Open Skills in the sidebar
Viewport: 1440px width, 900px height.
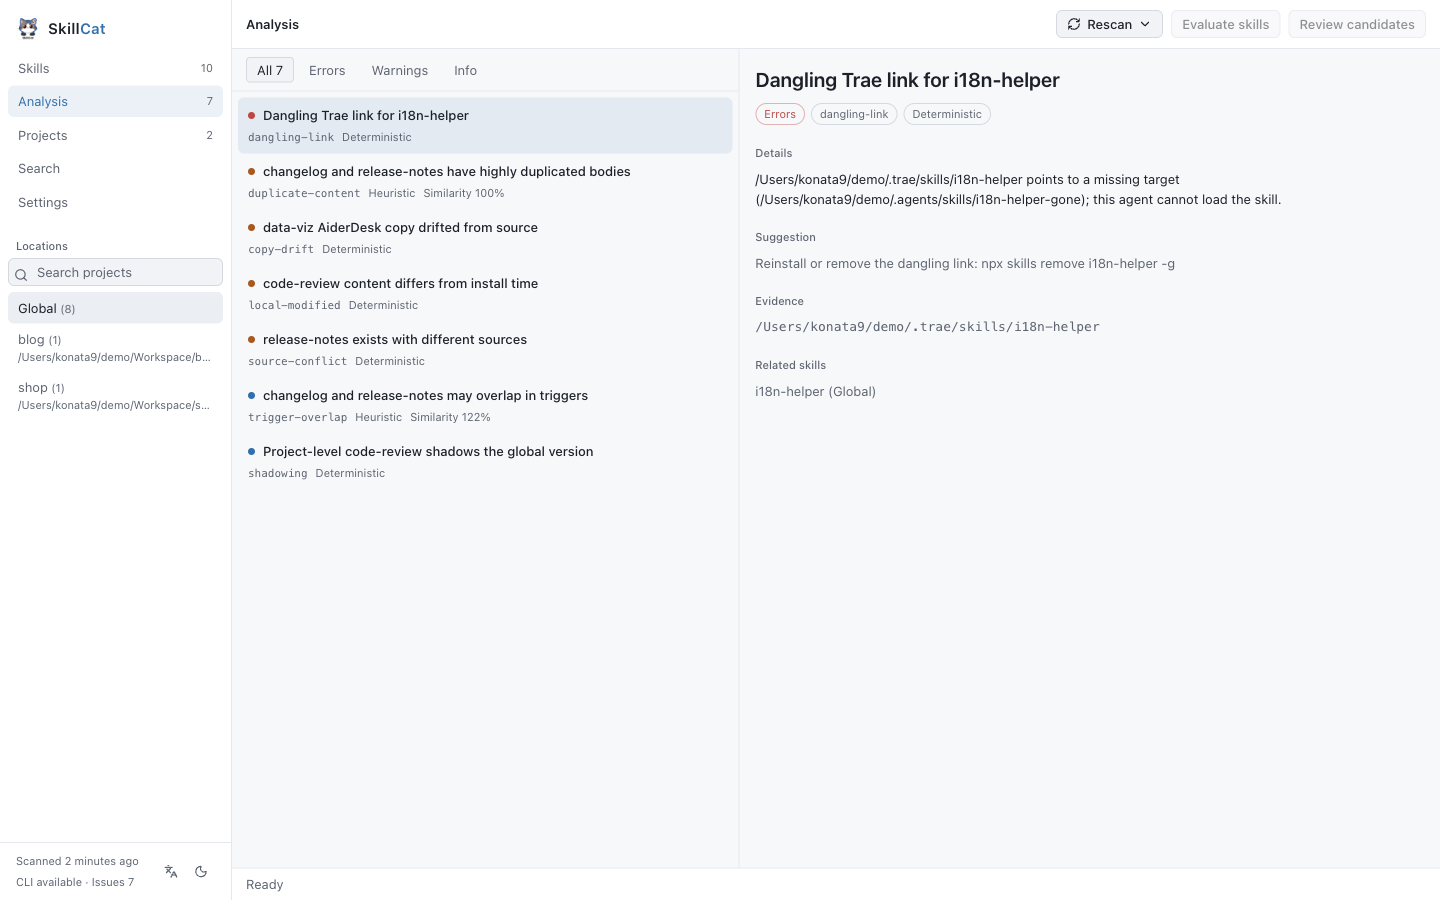pyautogui.click(x=115, y=68)
